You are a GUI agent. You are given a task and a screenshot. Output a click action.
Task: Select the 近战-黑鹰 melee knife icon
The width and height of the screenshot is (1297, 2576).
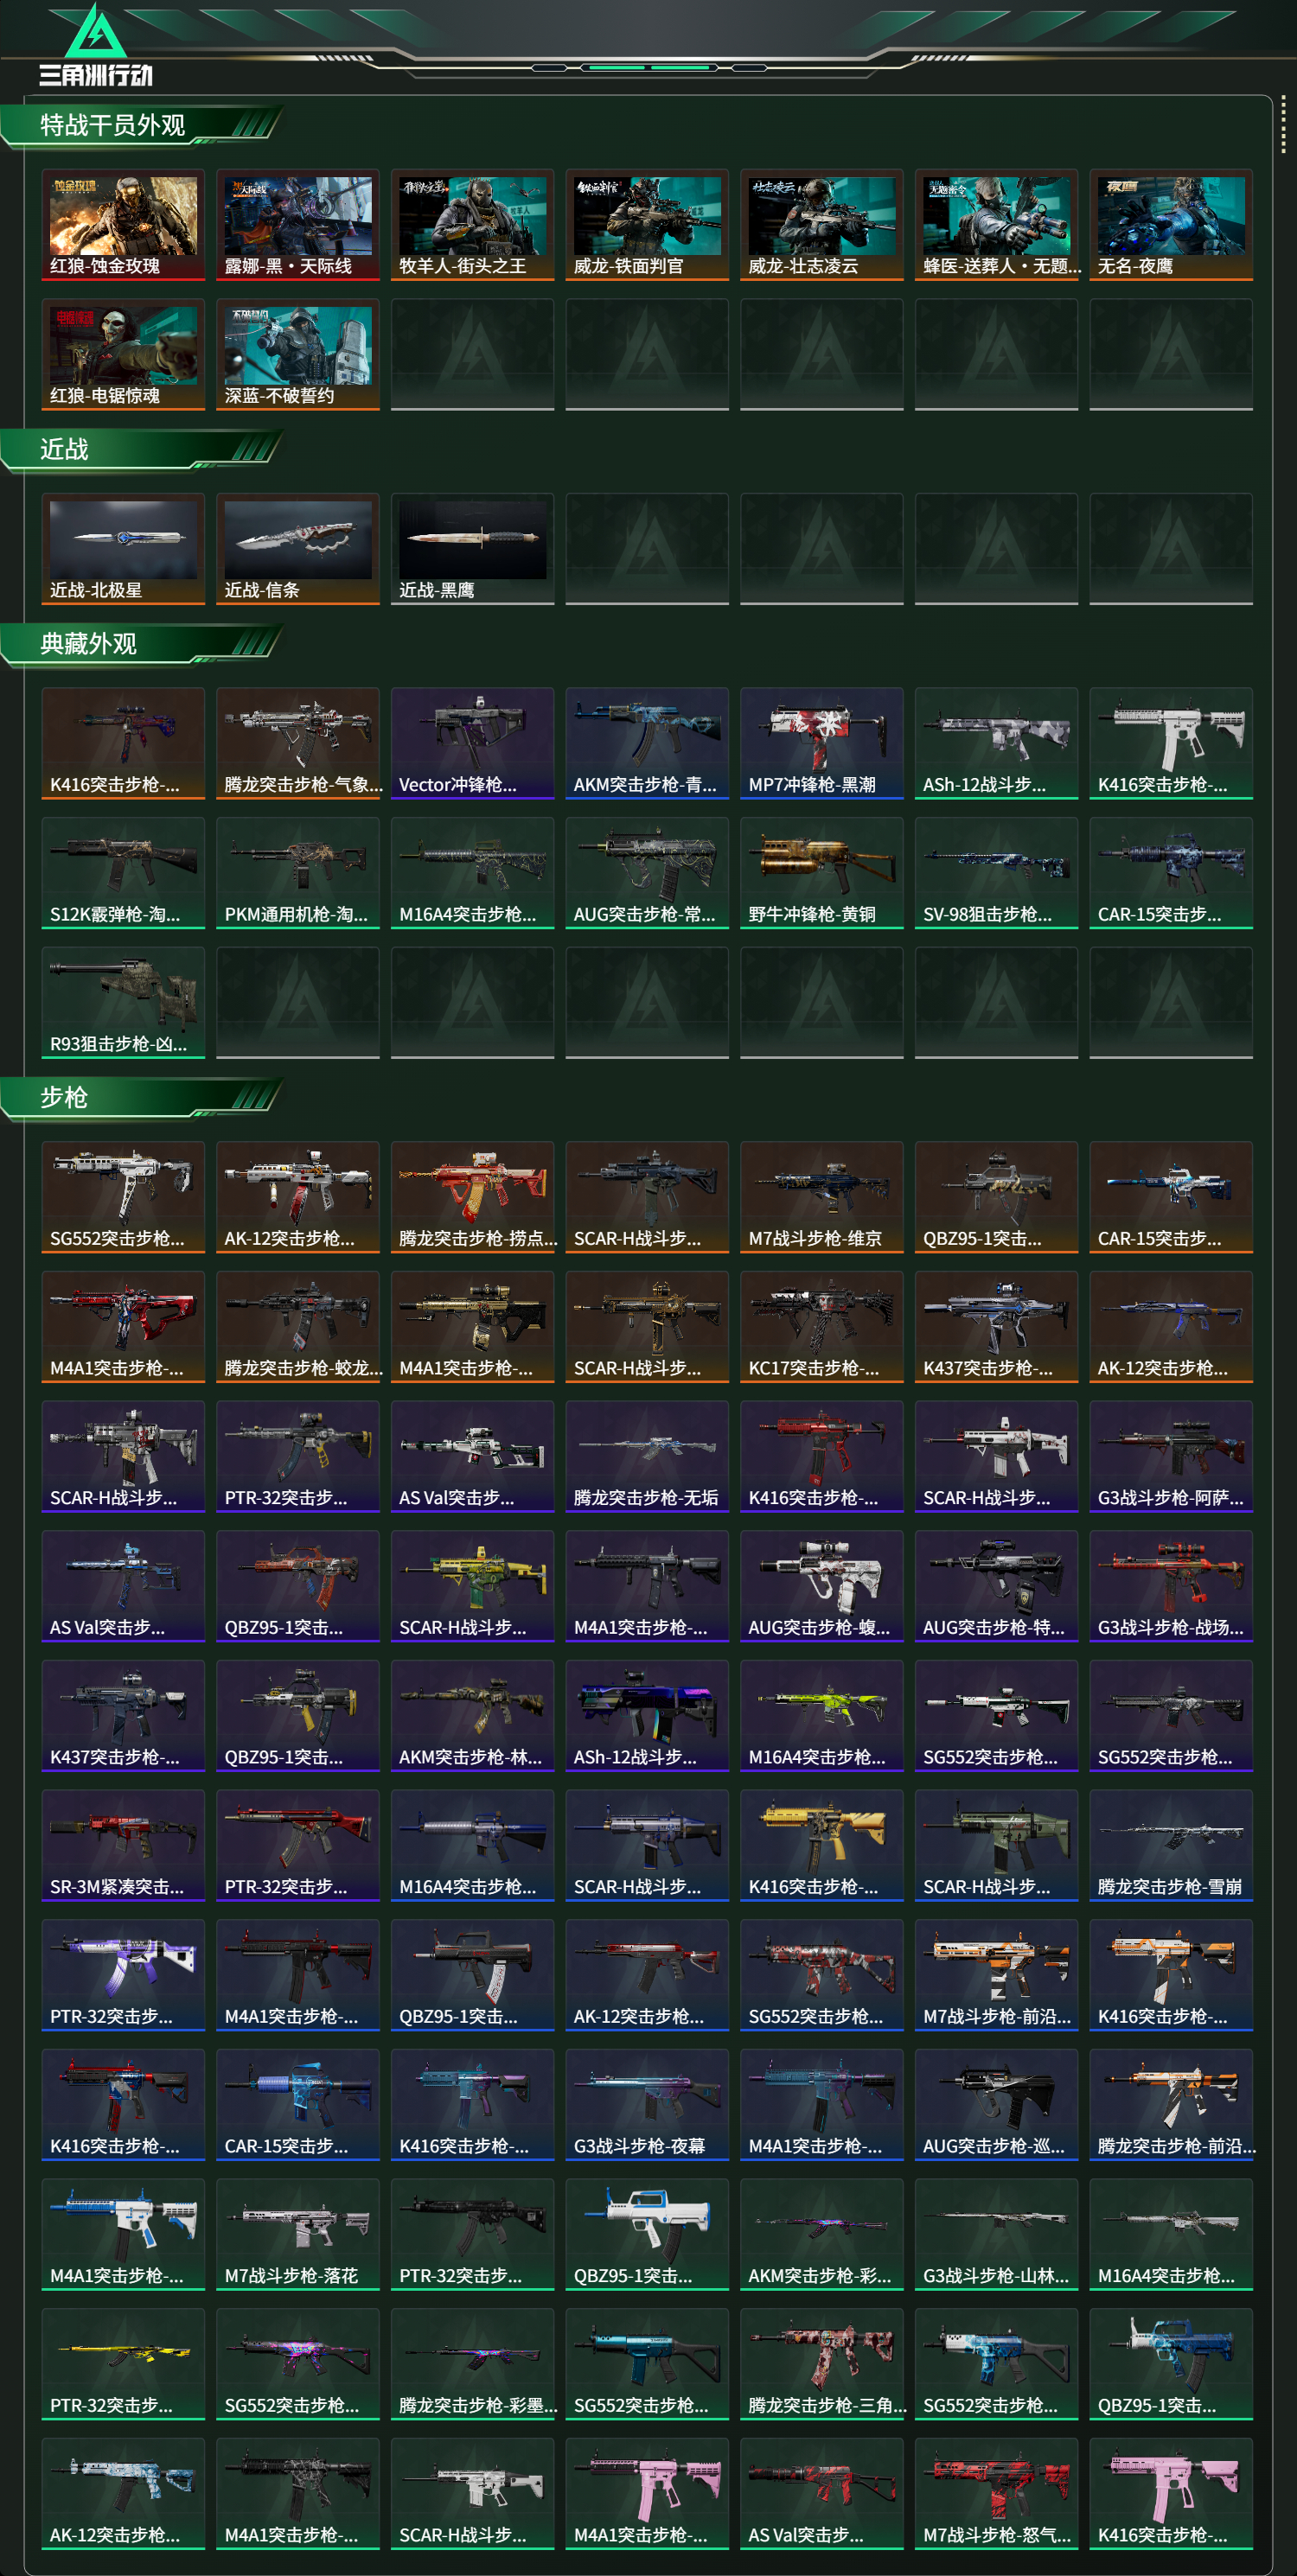[x=472, y=549]
